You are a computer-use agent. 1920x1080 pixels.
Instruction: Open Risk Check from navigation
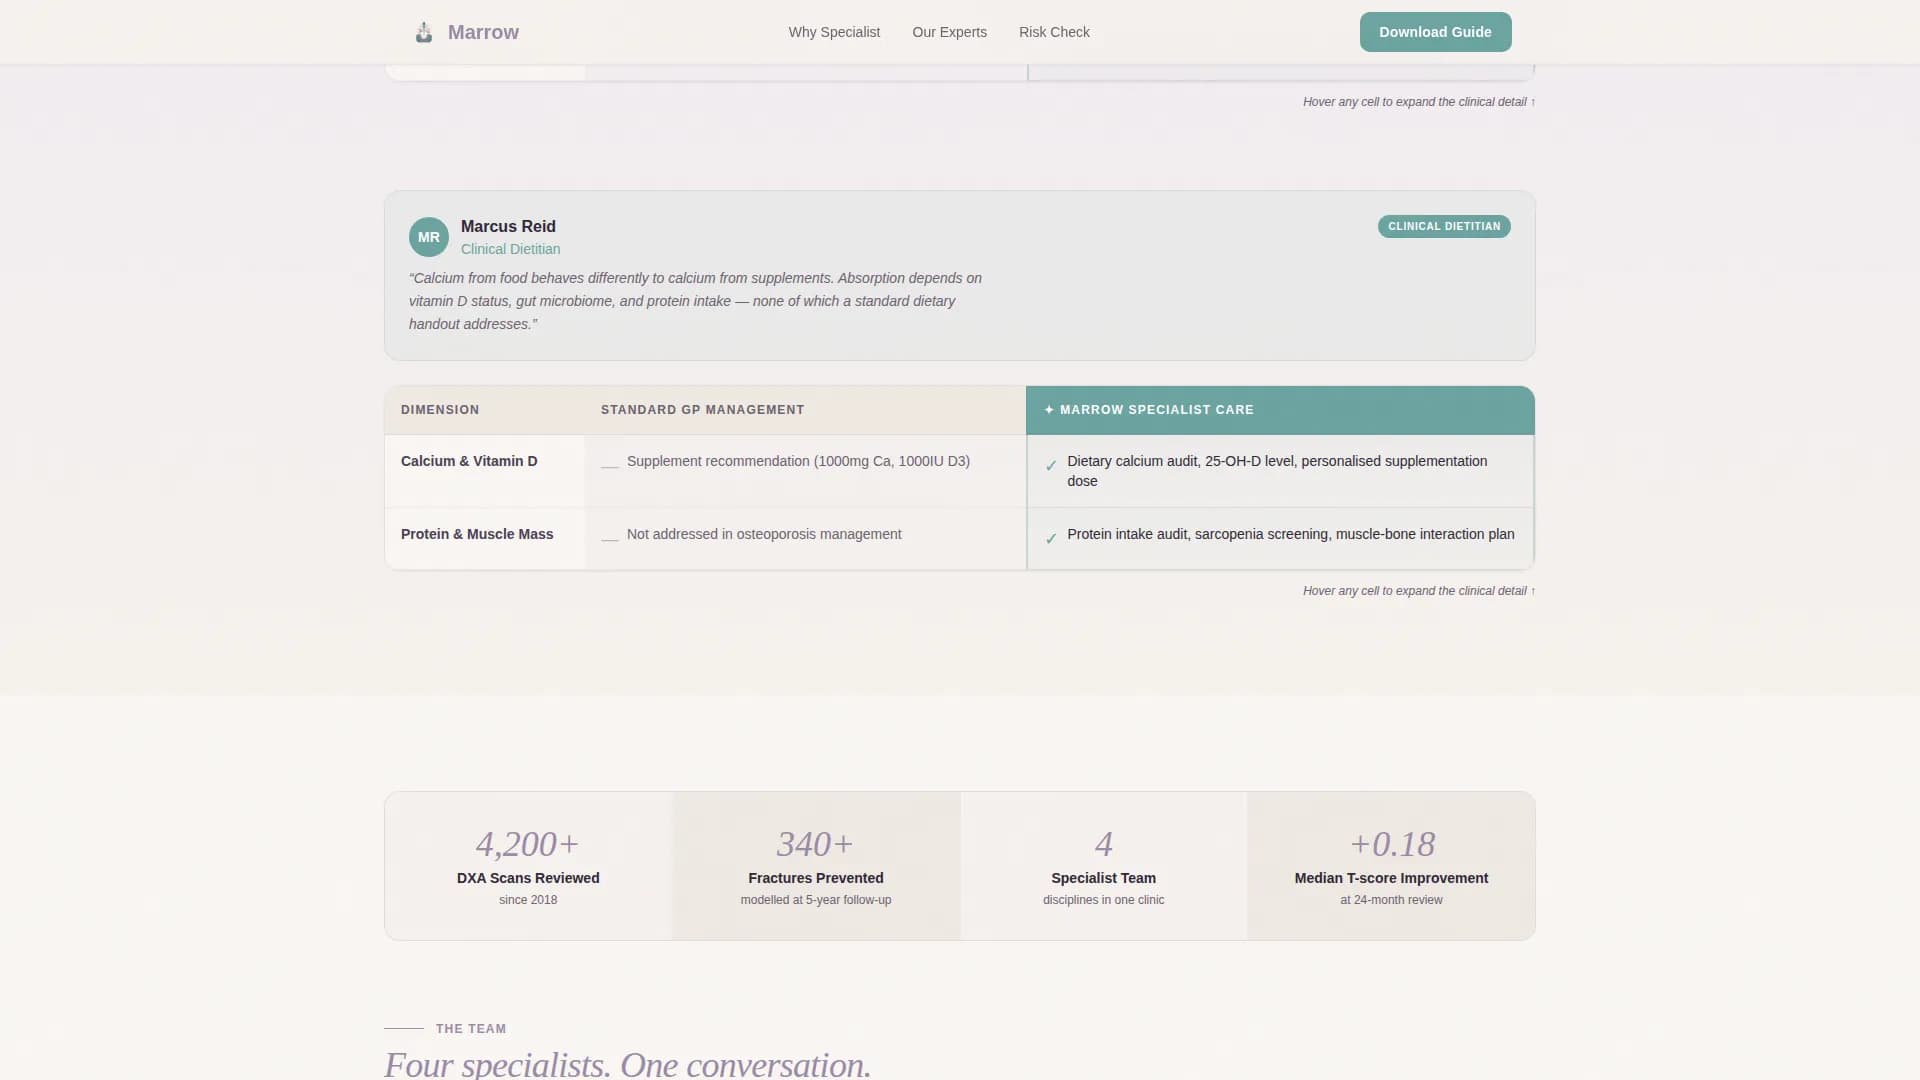[x=1054, y=32]
